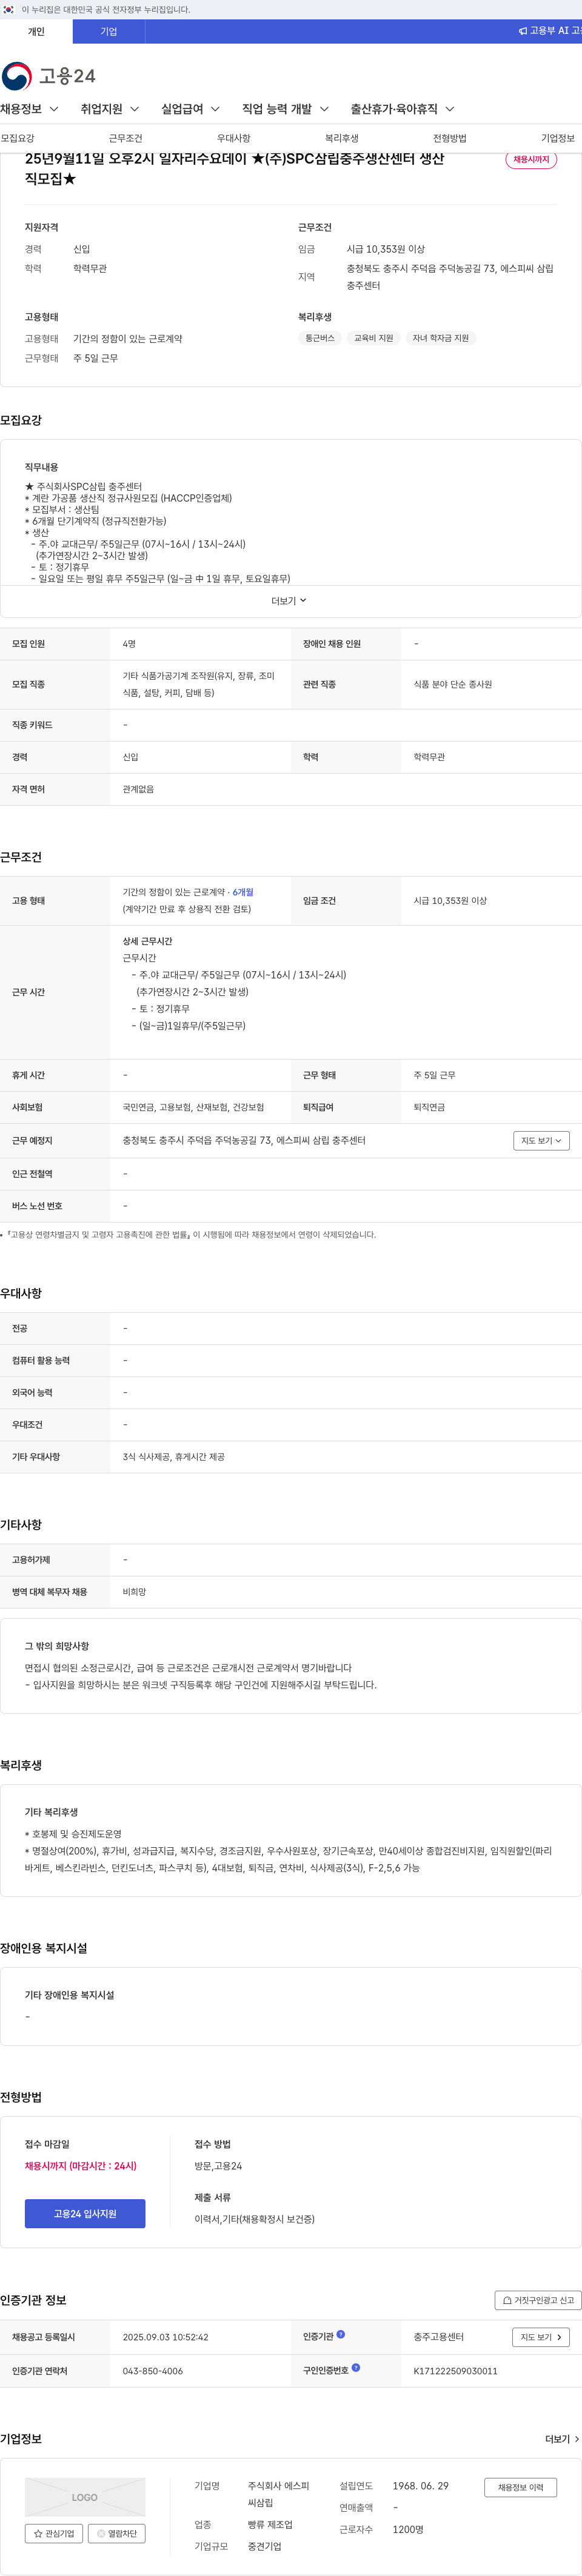The width and height of the screenshot is (582, 2576).
Task: Select the 개인 tab
Action: 36,31
